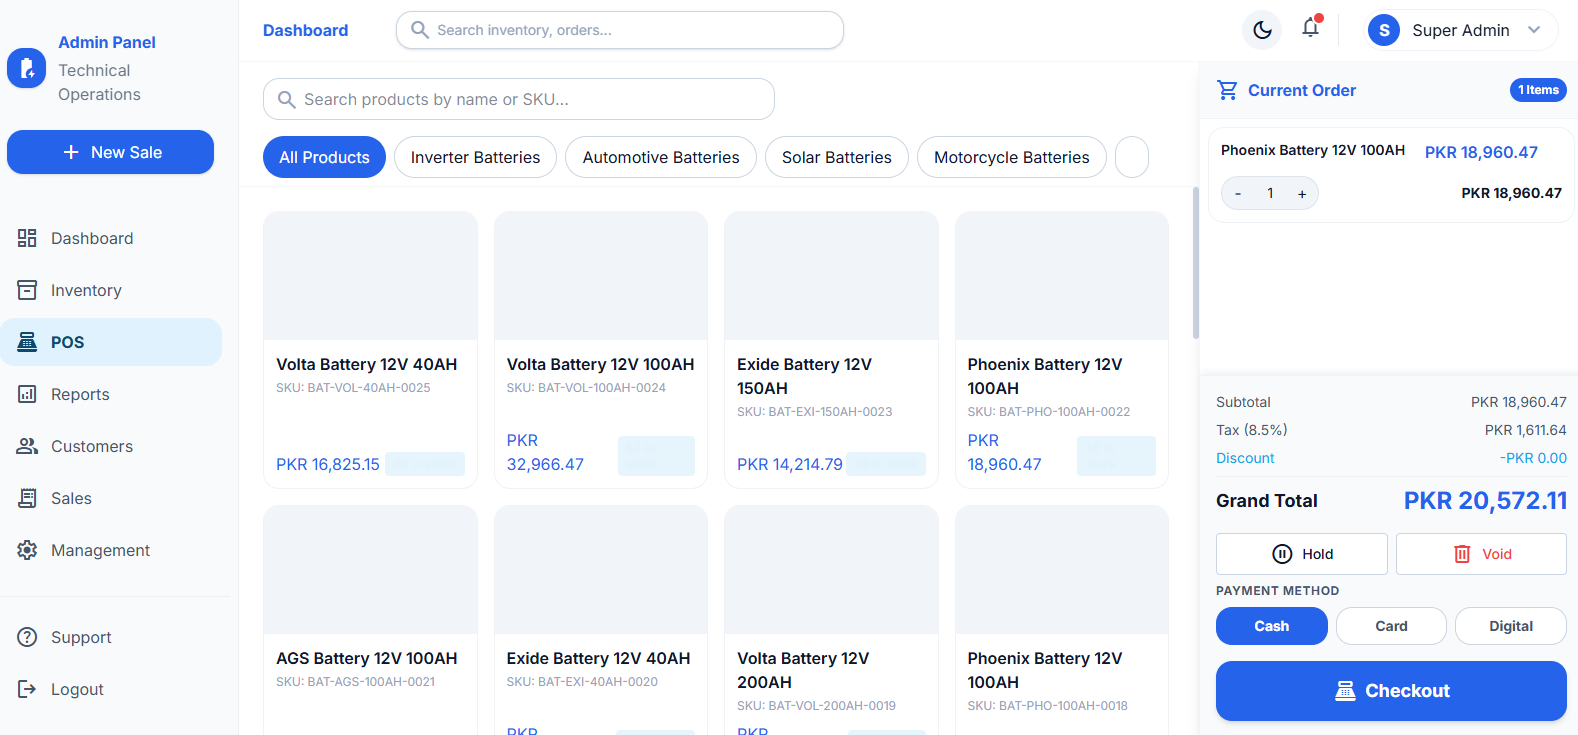Select Card payment method
The width and height of the screenshot is (1578, 735).
tap(1391, 626)
